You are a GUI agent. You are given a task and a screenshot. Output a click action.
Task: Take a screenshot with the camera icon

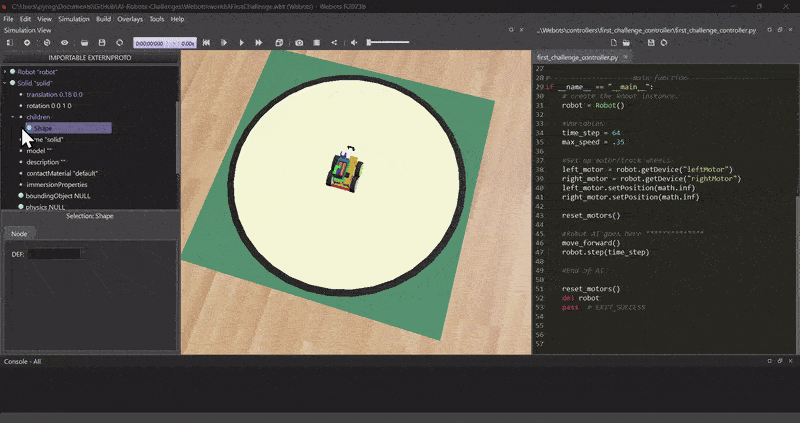(299, 43)
